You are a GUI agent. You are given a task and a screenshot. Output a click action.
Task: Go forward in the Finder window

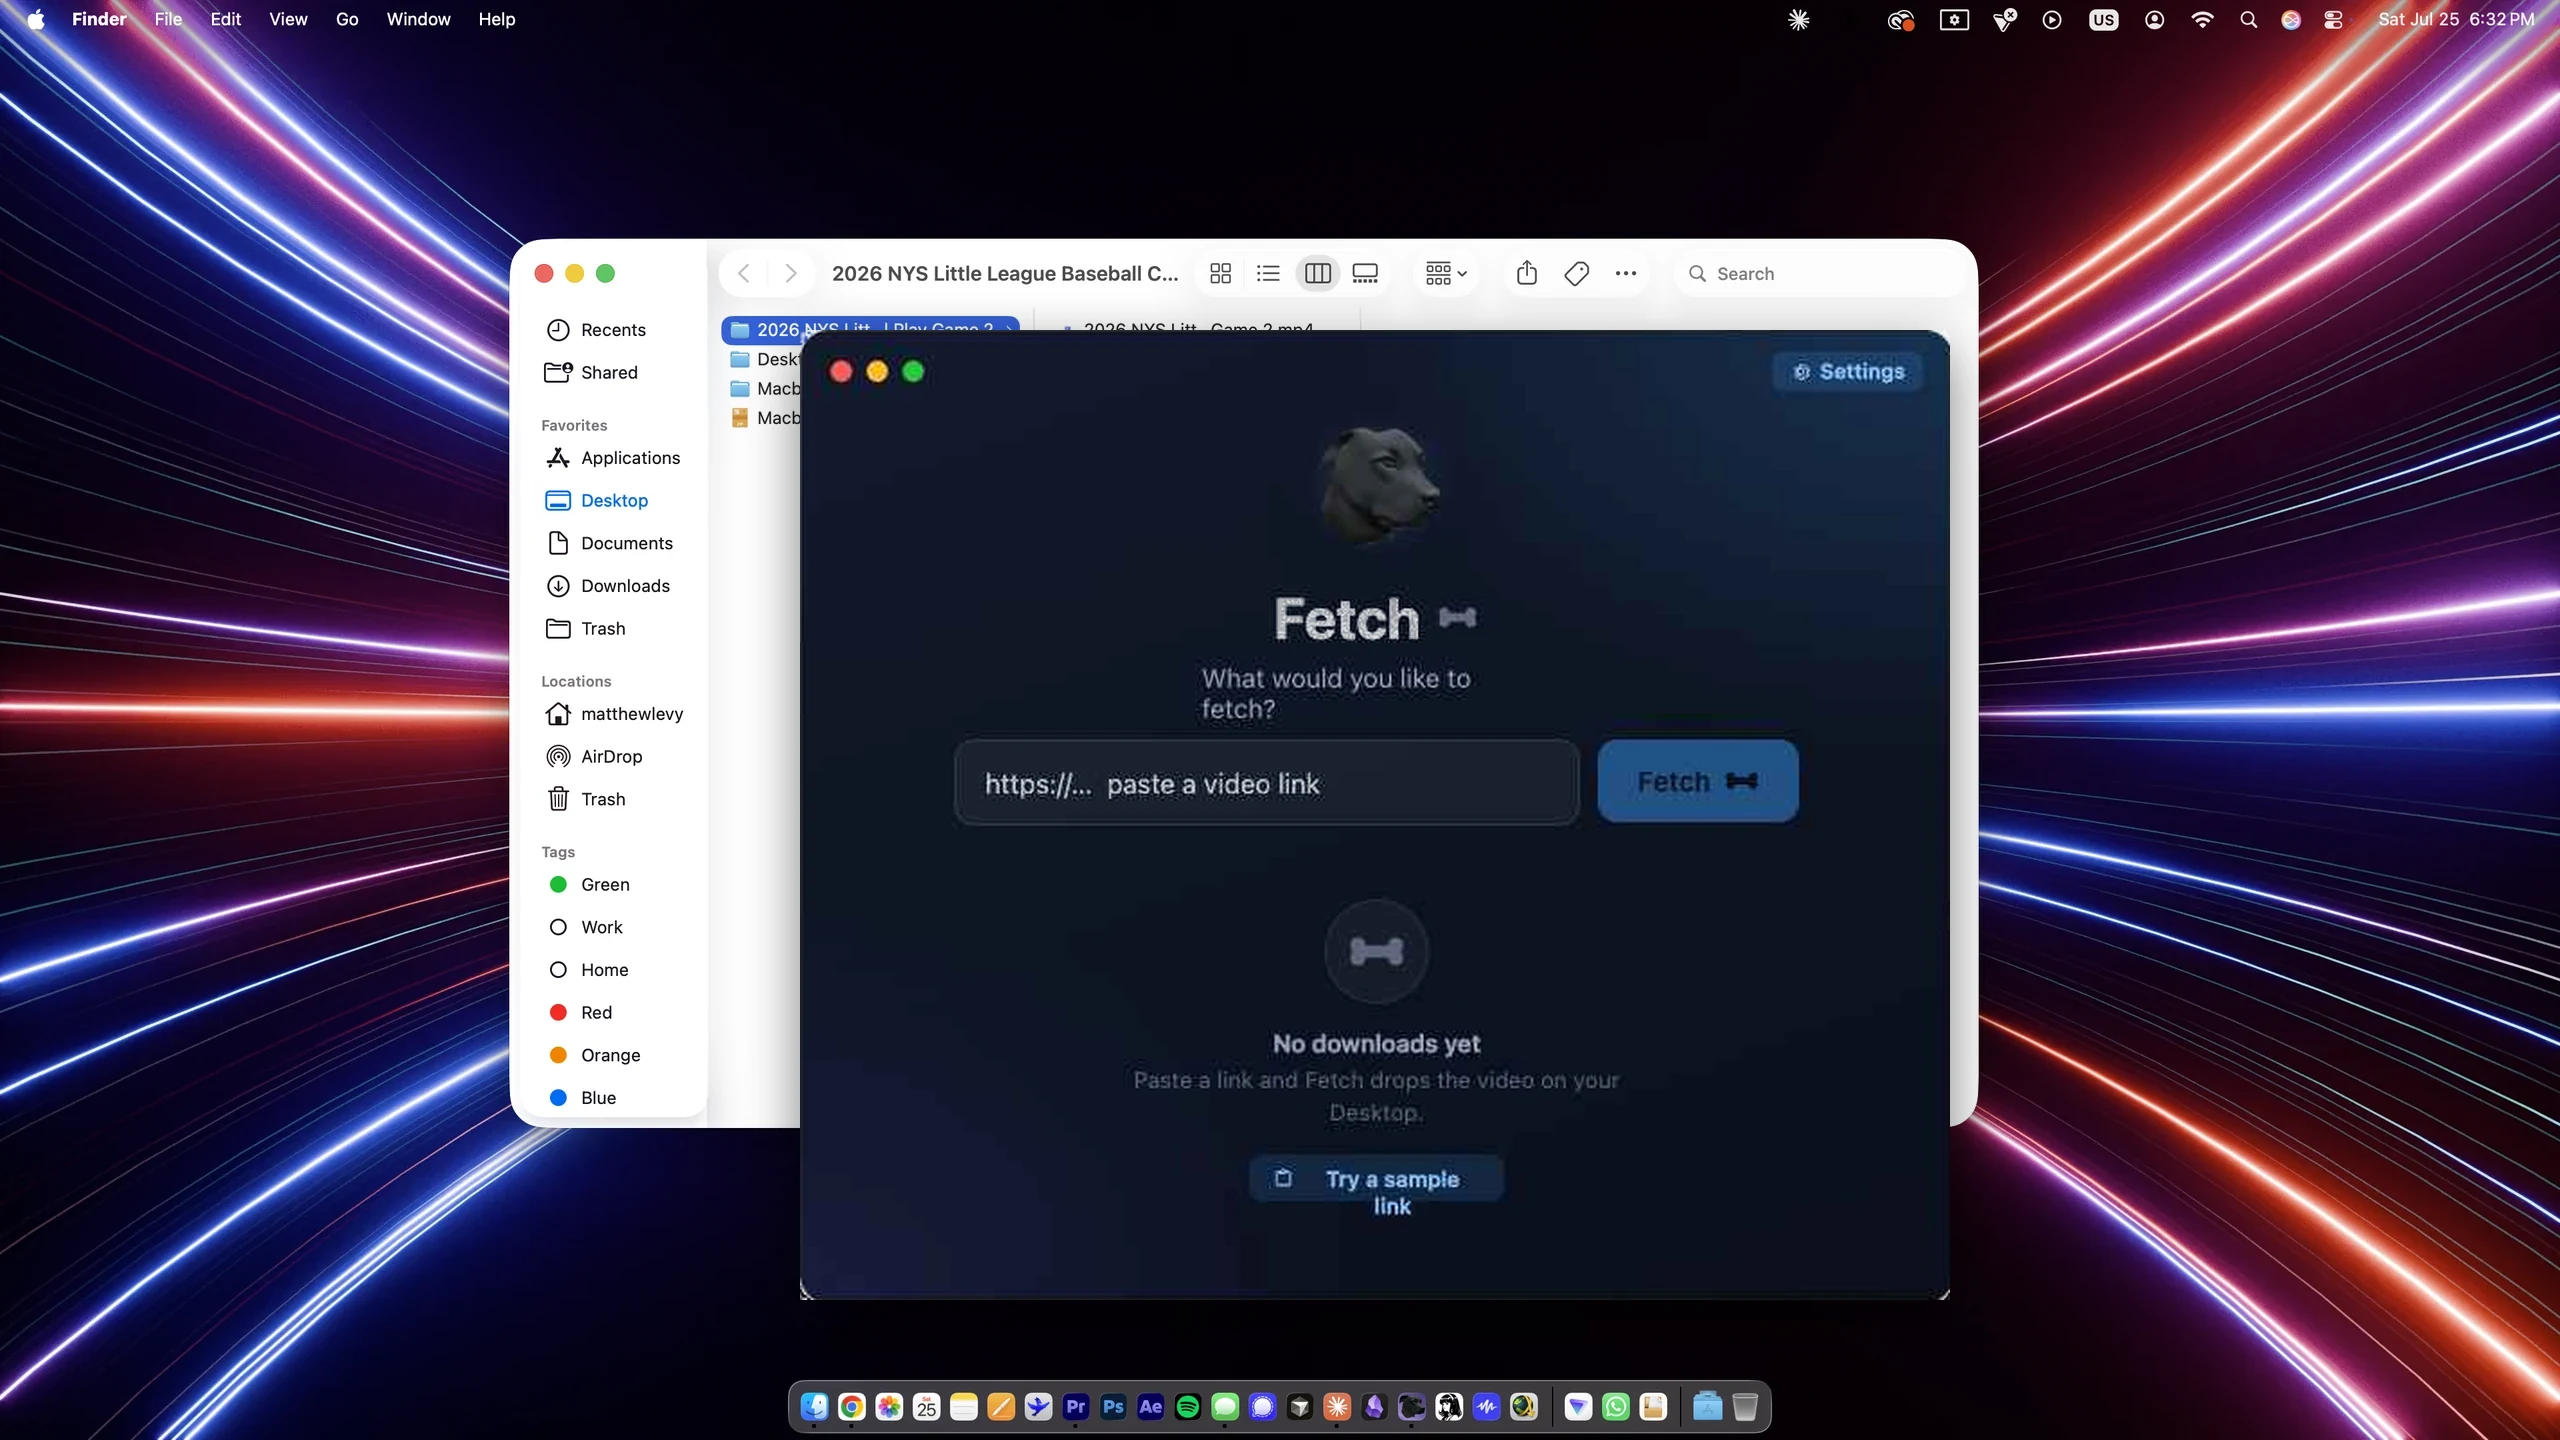791,273
